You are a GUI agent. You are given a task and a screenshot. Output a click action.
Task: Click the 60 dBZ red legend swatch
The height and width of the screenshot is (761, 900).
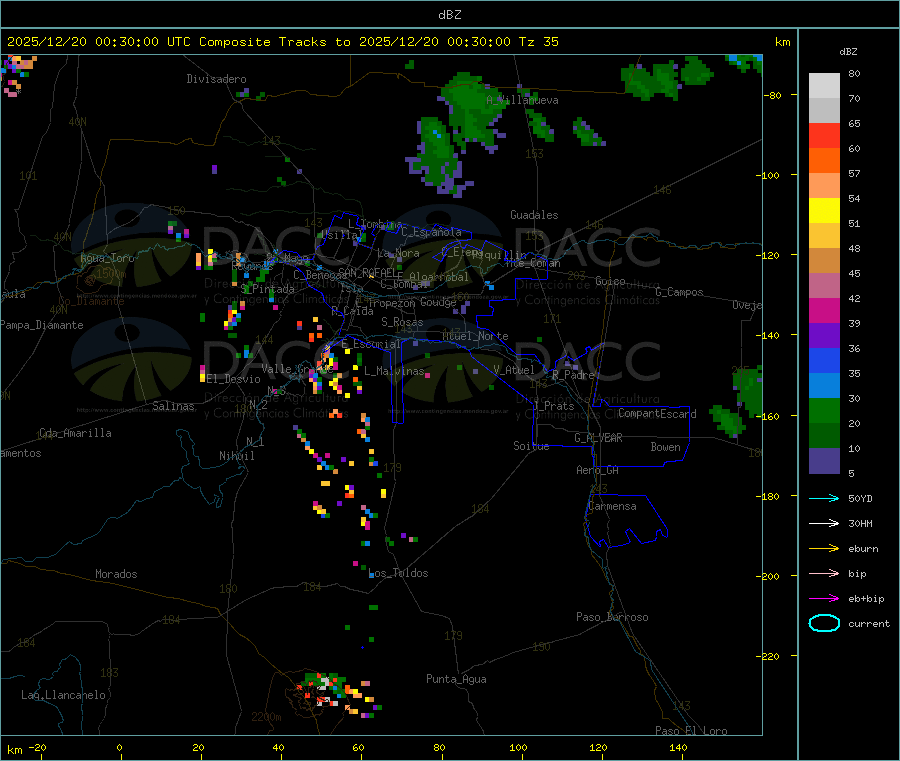pyautogui.click(x=824, y=135)
